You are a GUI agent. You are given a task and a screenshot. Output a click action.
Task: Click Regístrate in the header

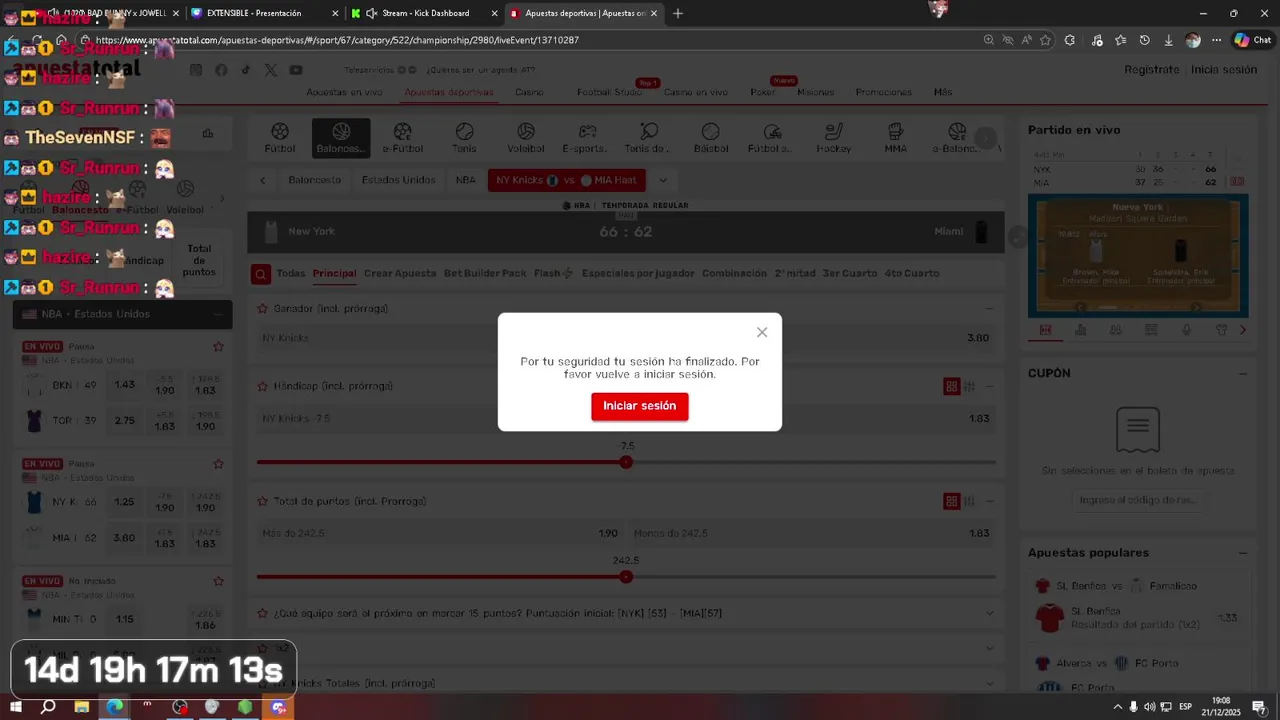tap(1152, 70)
